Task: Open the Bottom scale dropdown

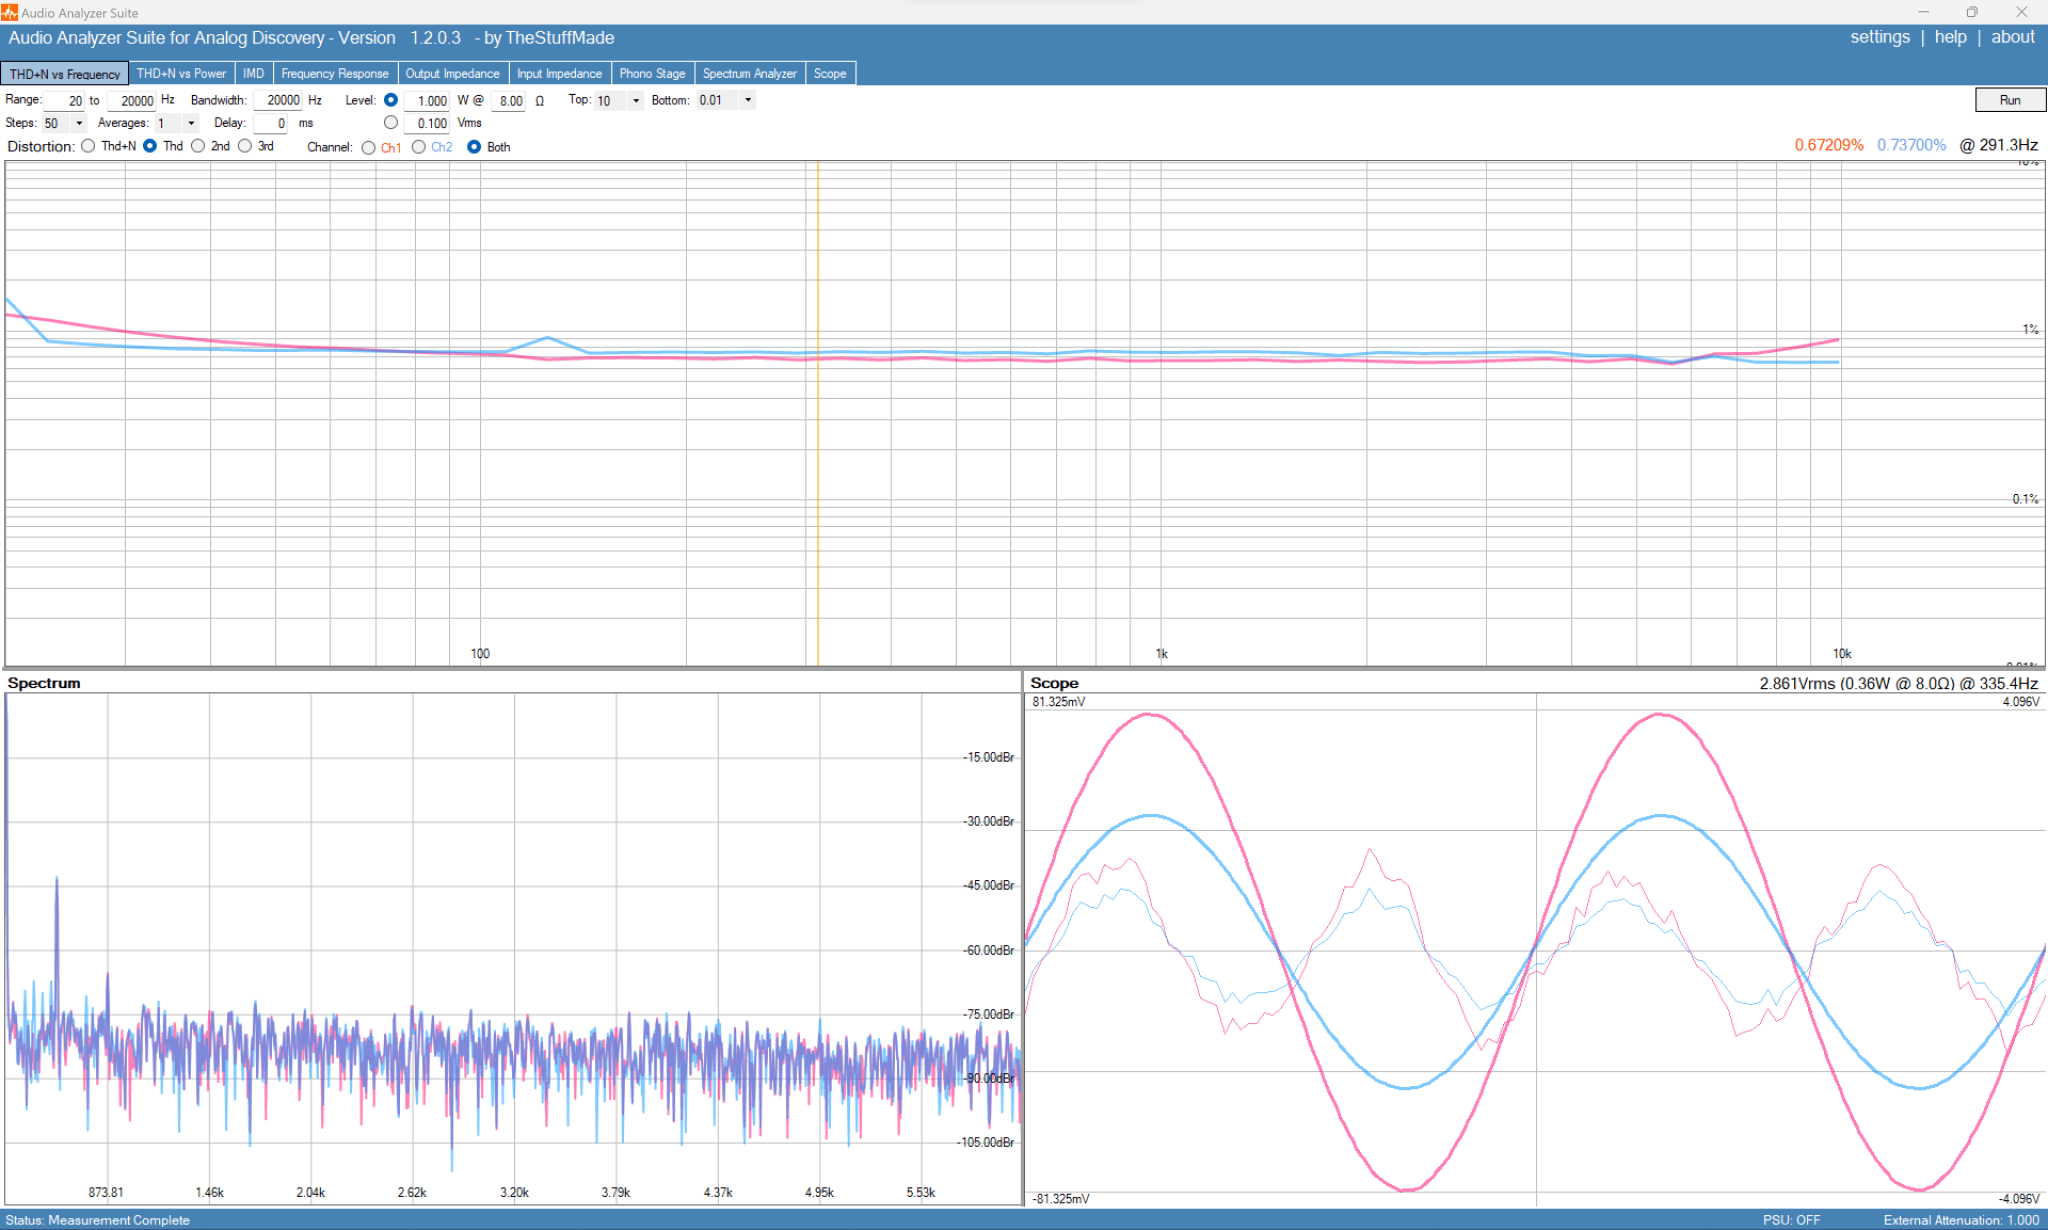Action: click(x=747, y=100)
